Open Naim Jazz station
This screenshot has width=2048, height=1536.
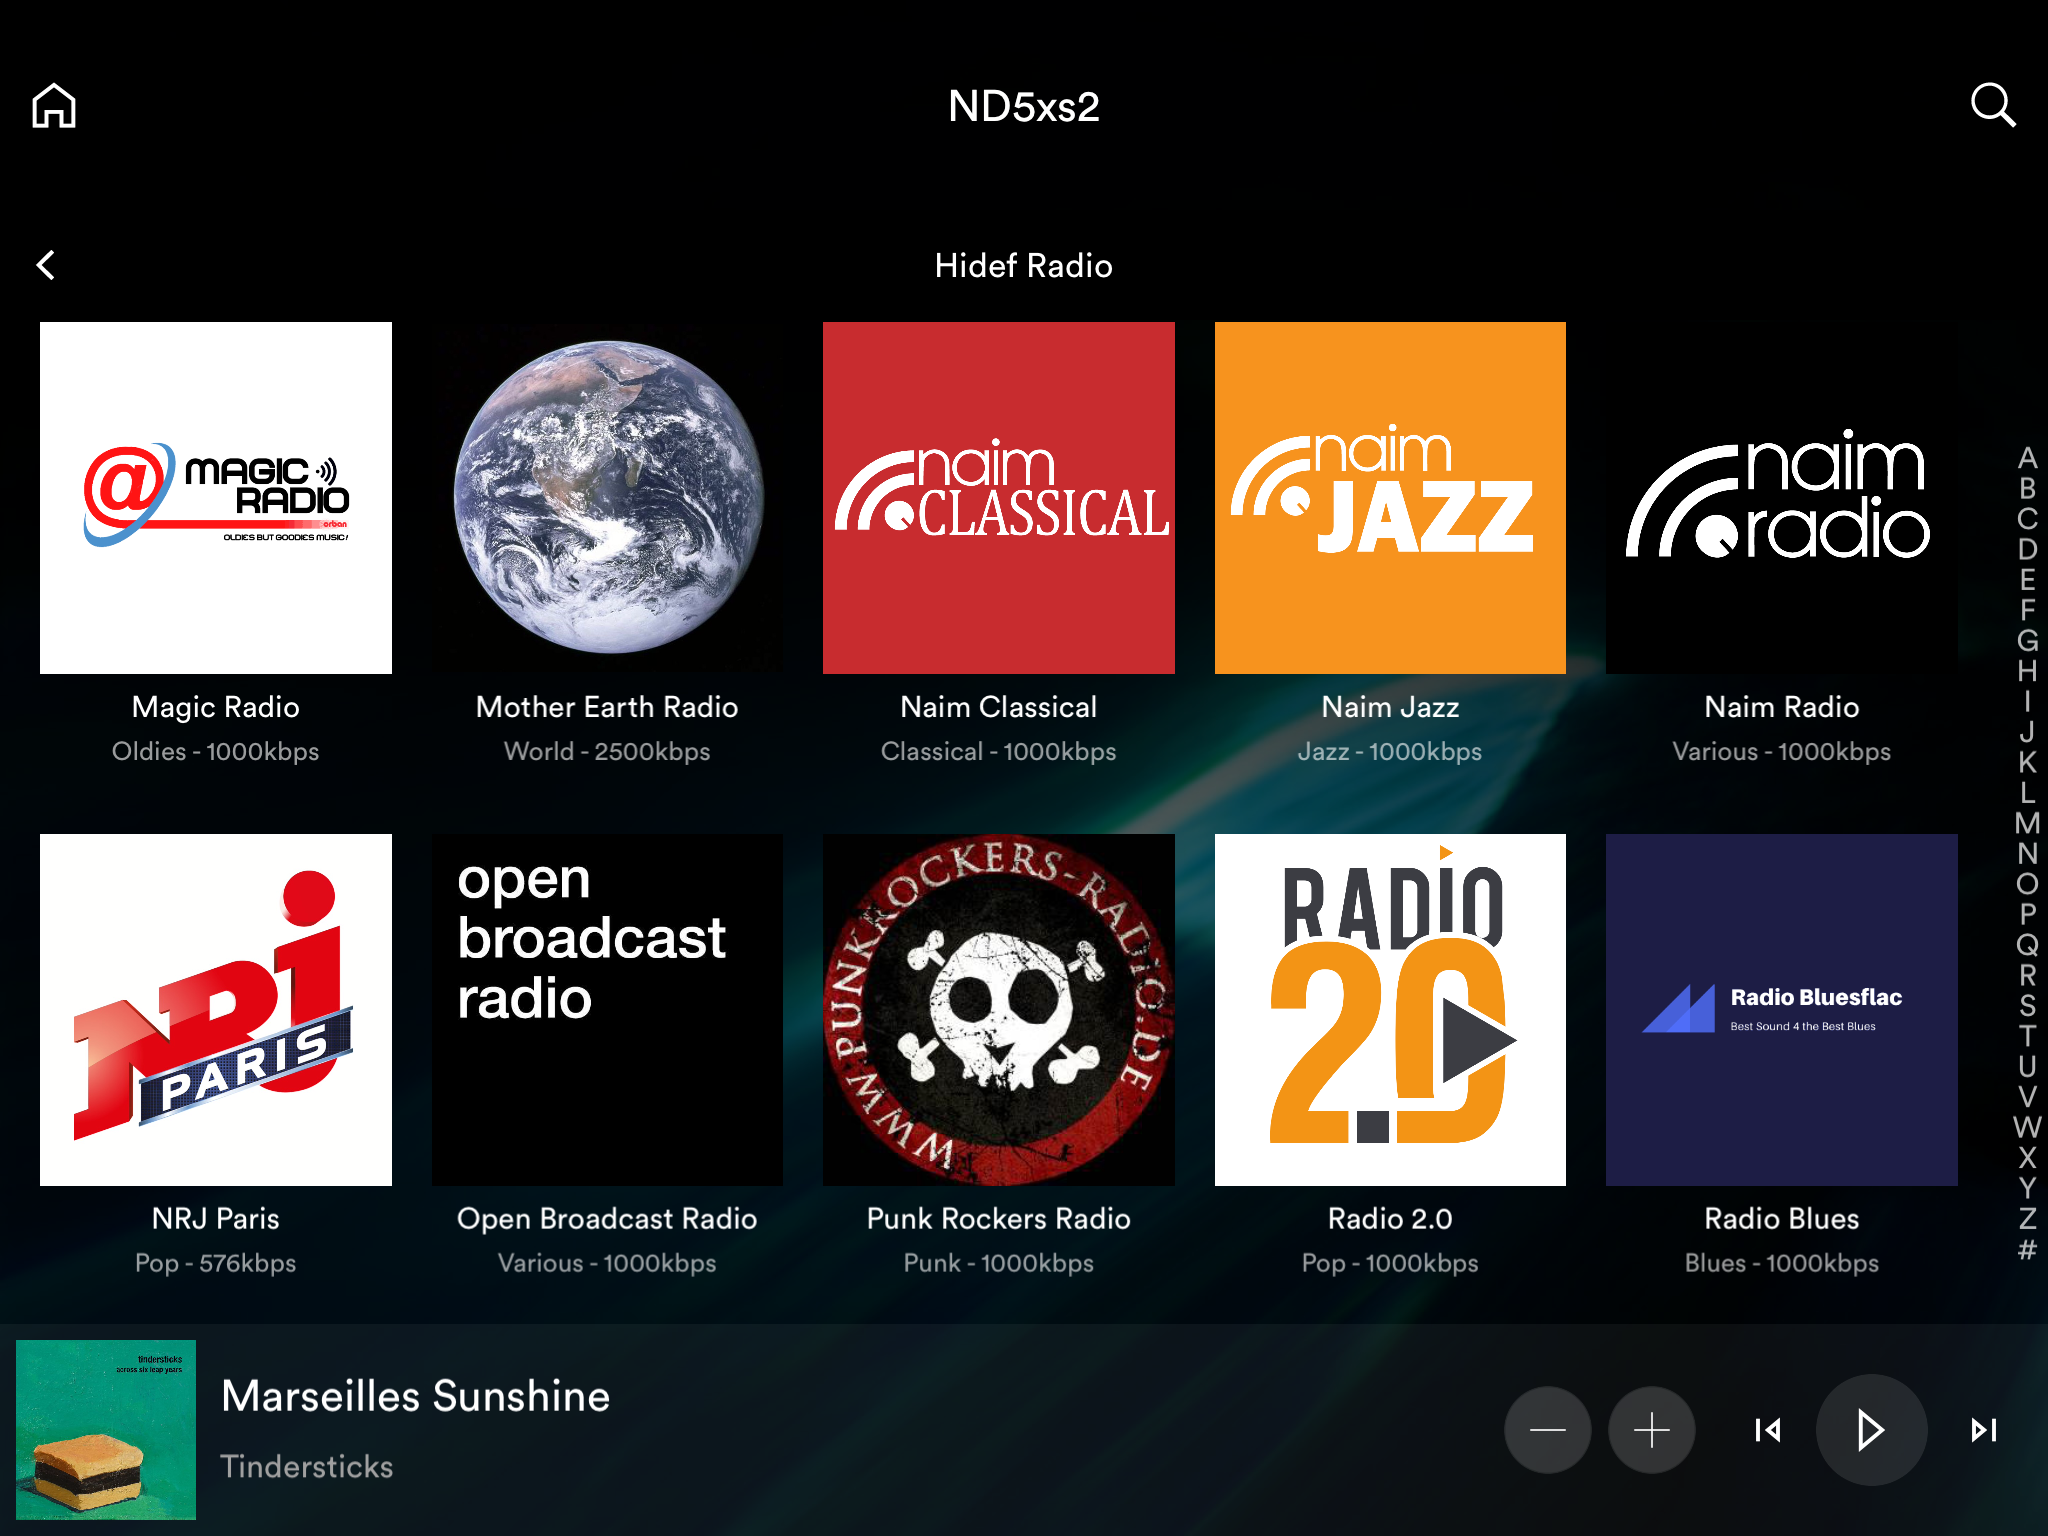tap(1390, 498)
